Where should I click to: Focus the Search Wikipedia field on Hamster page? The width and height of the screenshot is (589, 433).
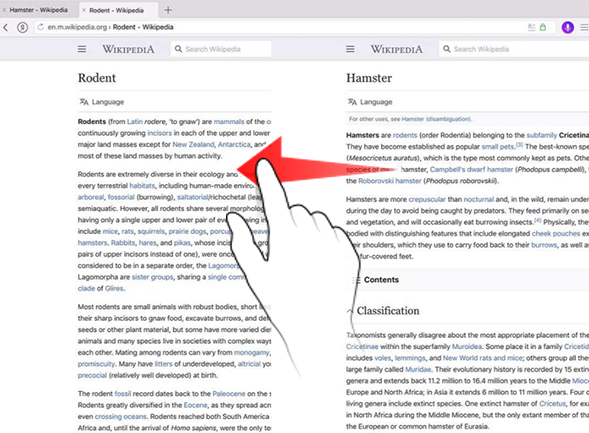tap(514, 49)
